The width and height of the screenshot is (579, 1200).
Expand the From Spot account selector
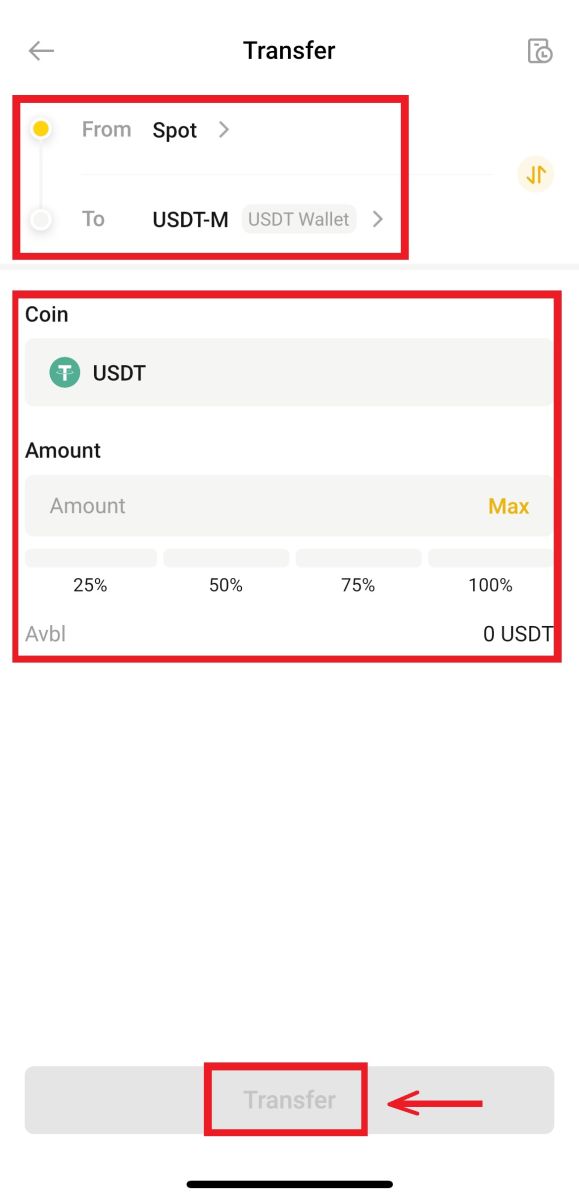tap(190, 129)
